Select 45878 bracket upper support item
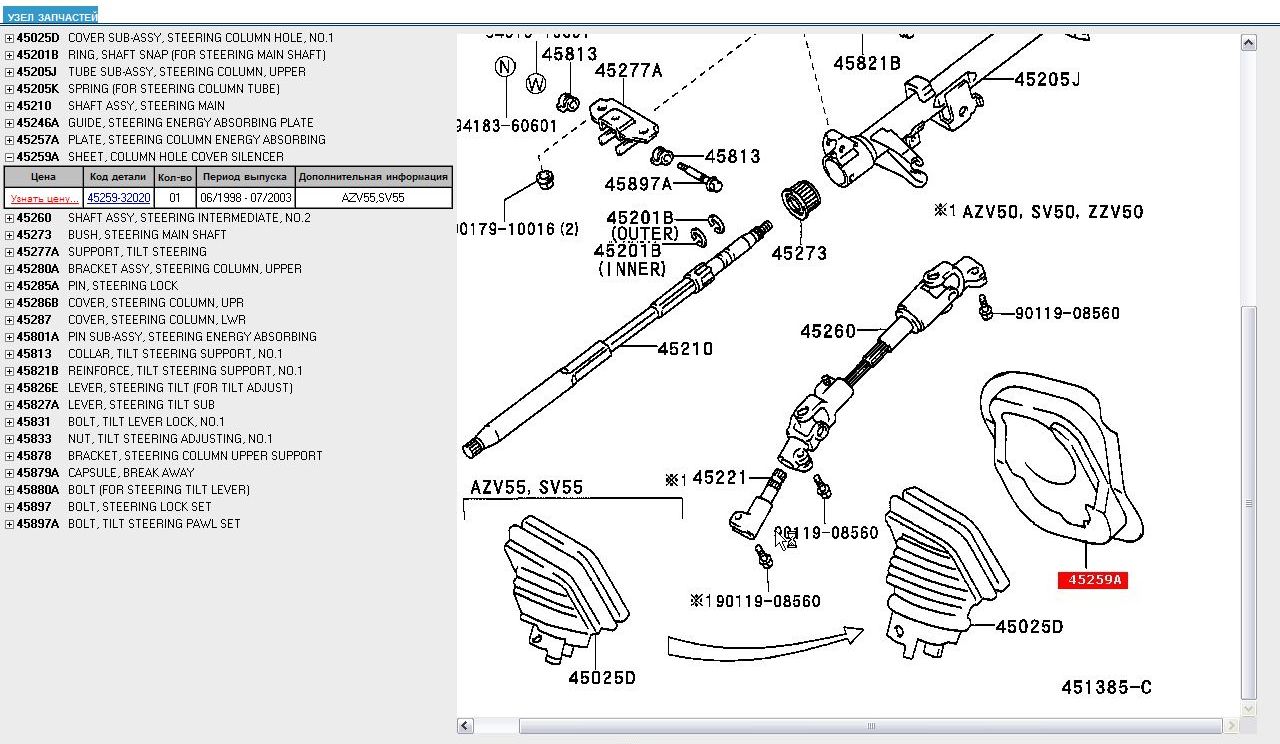Viewport: 1280px width, 744px height. [x=194, y=456]
